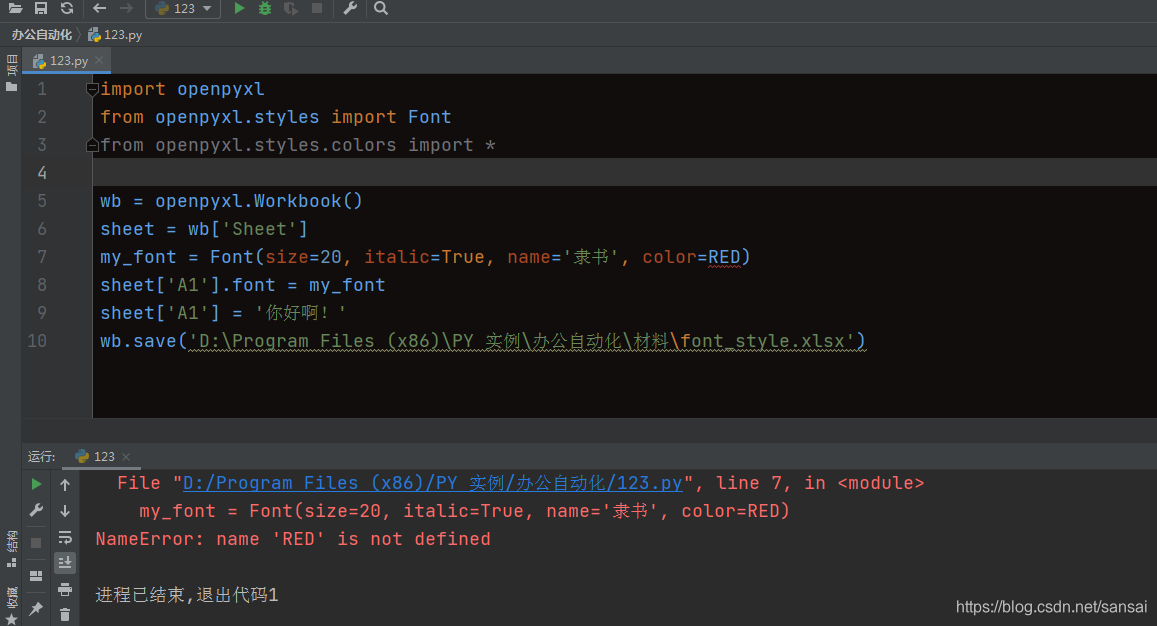The height and width of the screenshot is (626, 1157).
Task: Toggle soft-wrap in the console toolbar
Action: click(65, 538)
